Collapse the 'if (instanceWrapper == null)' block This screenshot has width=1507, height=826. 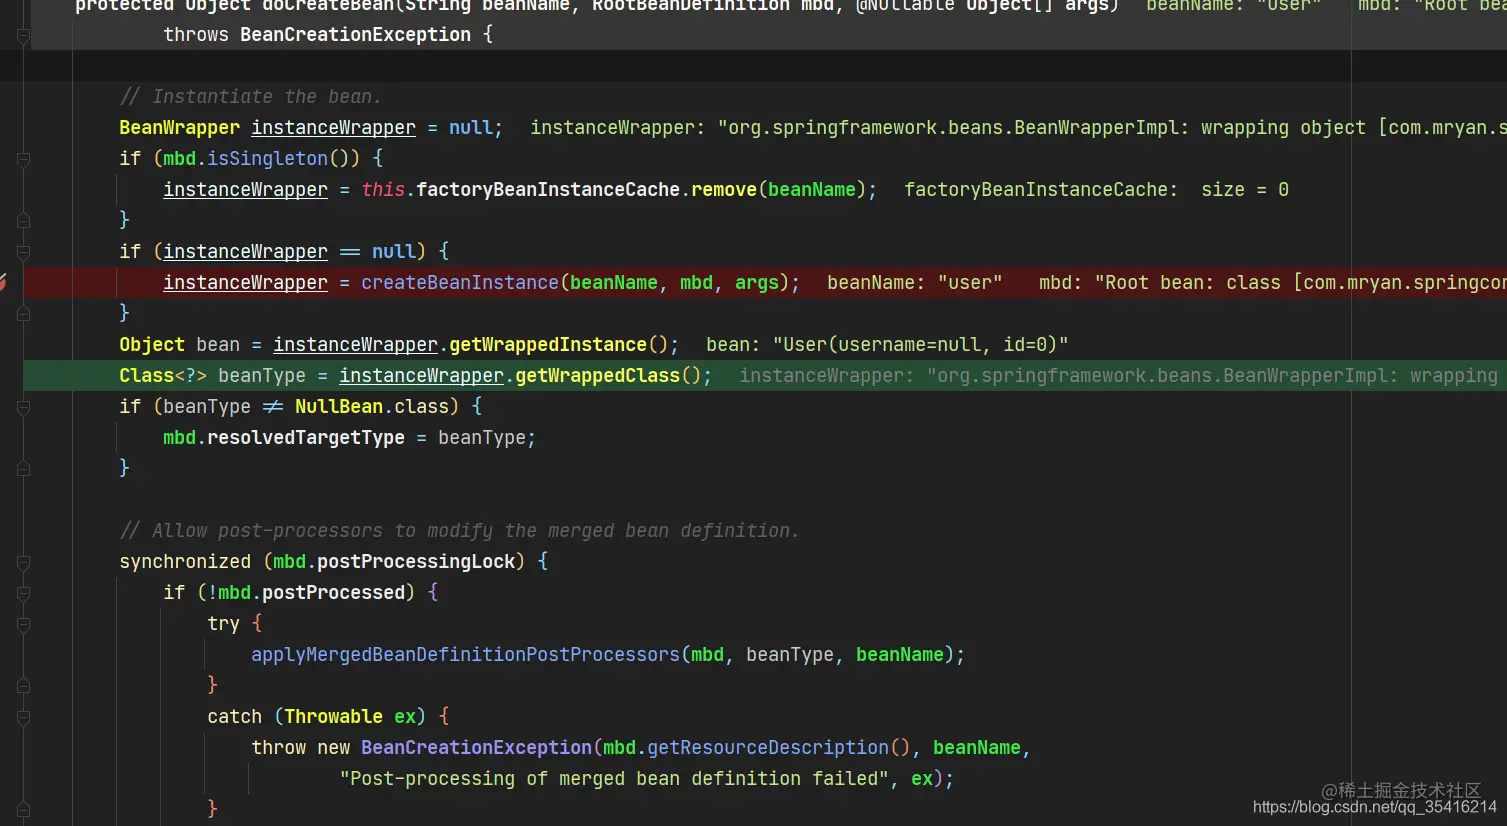point(23,252)
